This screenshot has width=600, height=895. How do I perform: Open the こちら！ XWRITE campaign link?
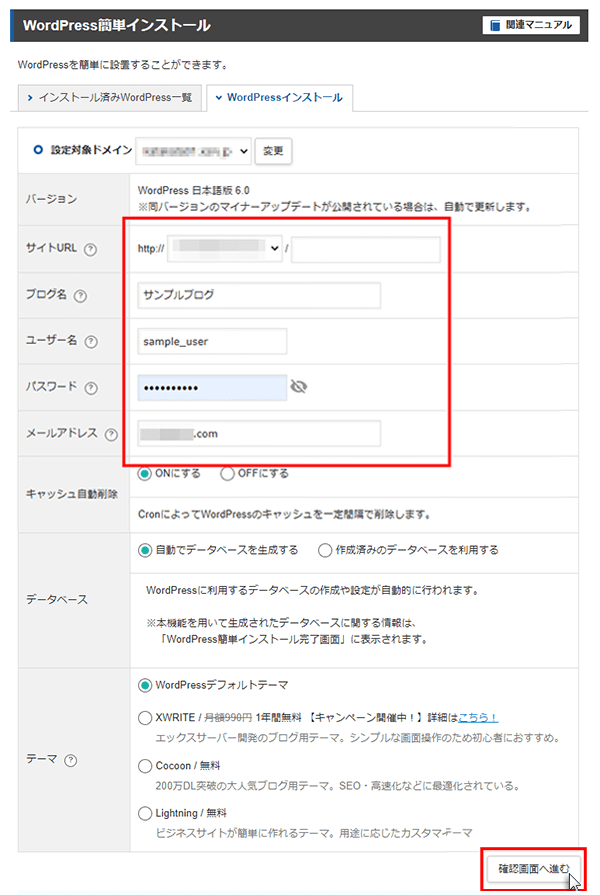pos(478,718)
